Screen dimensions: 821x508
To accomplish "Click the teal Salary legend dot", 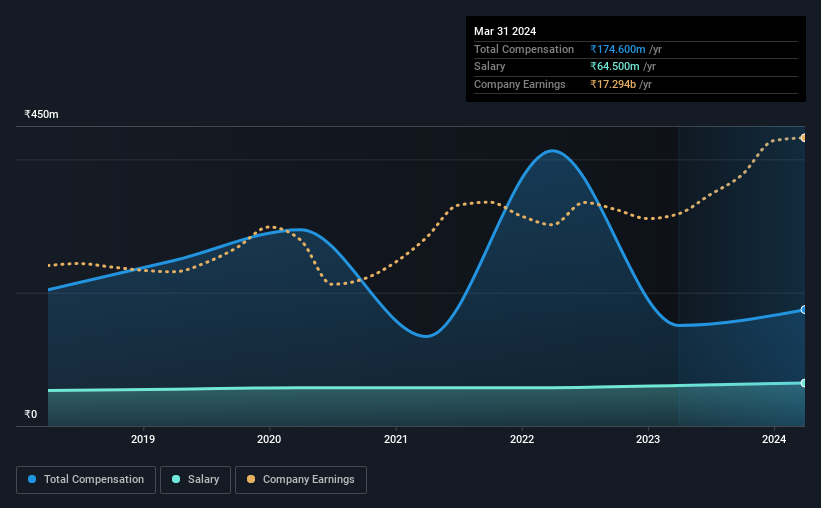I will pyautogui.click(x=176, y=479).
